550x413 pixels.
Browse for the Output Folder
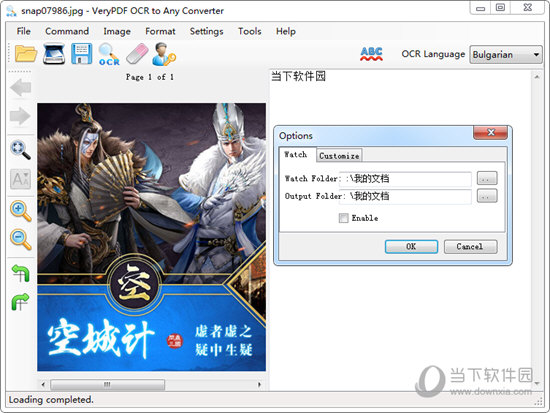(x=487, y=196)
